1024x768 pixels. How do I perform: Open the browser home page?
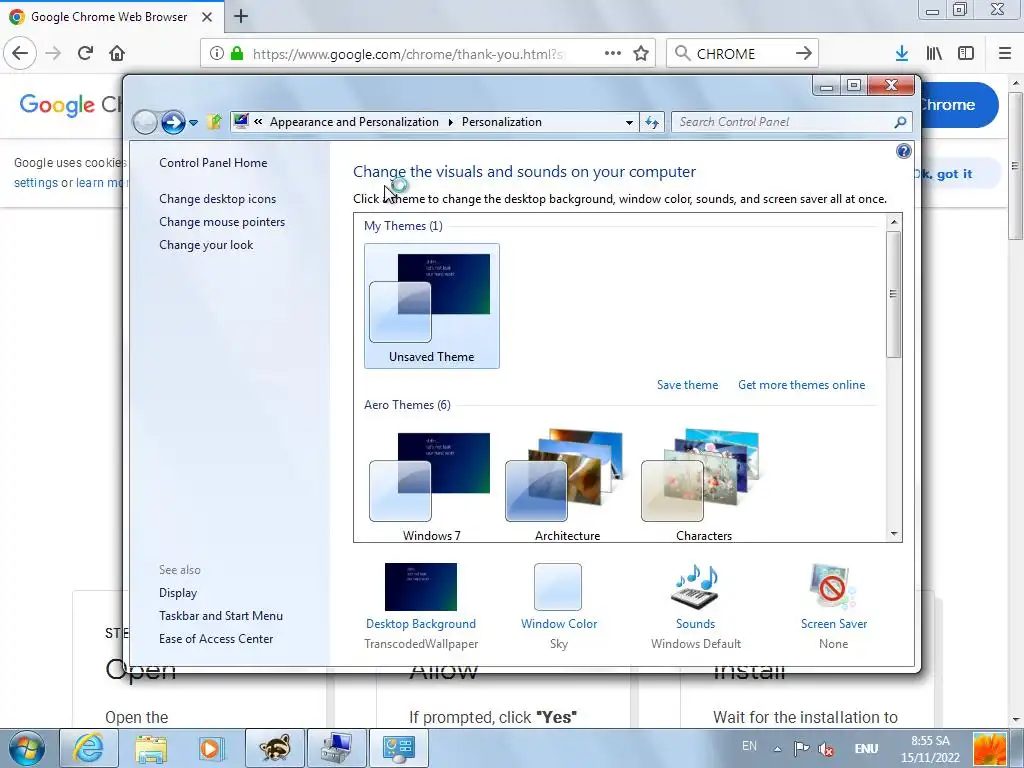tap(117, 53)
